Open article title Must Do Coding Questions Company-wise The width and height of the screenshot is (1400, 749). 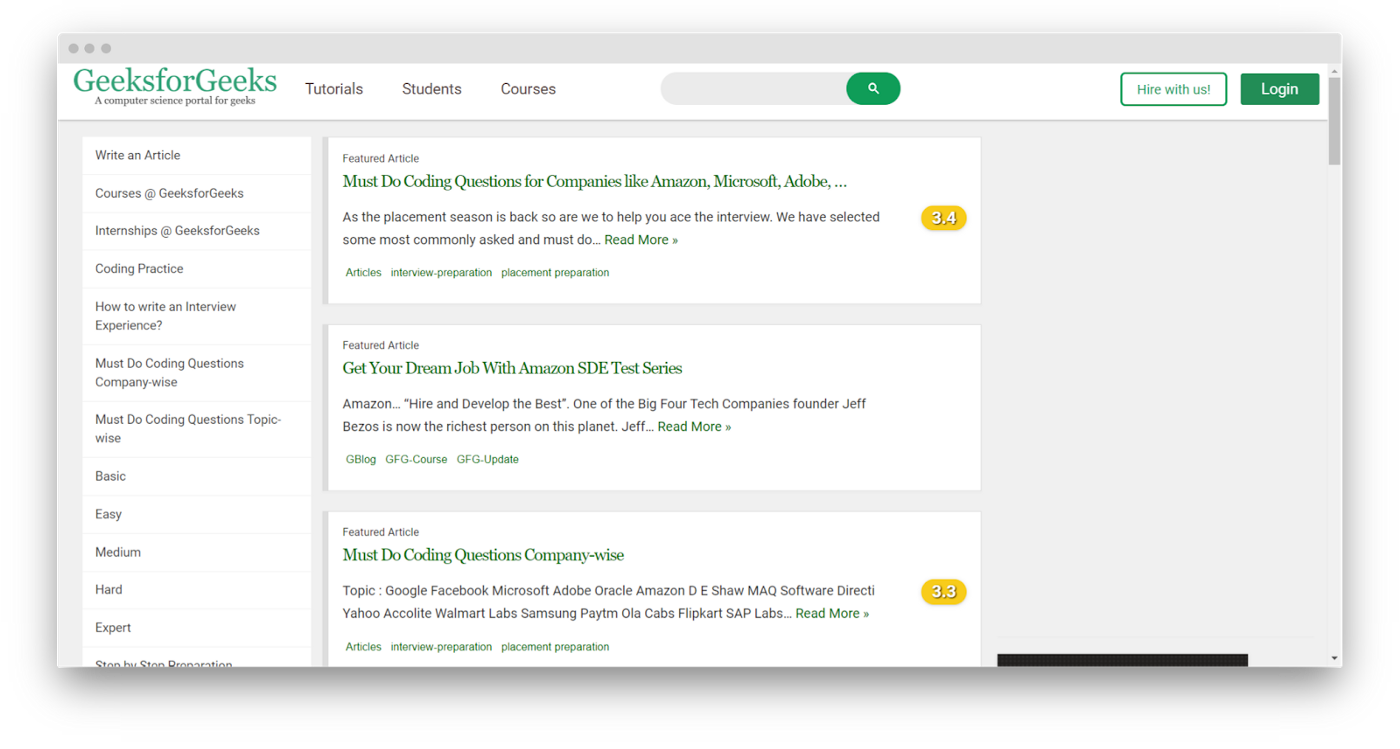coord(483,556)
